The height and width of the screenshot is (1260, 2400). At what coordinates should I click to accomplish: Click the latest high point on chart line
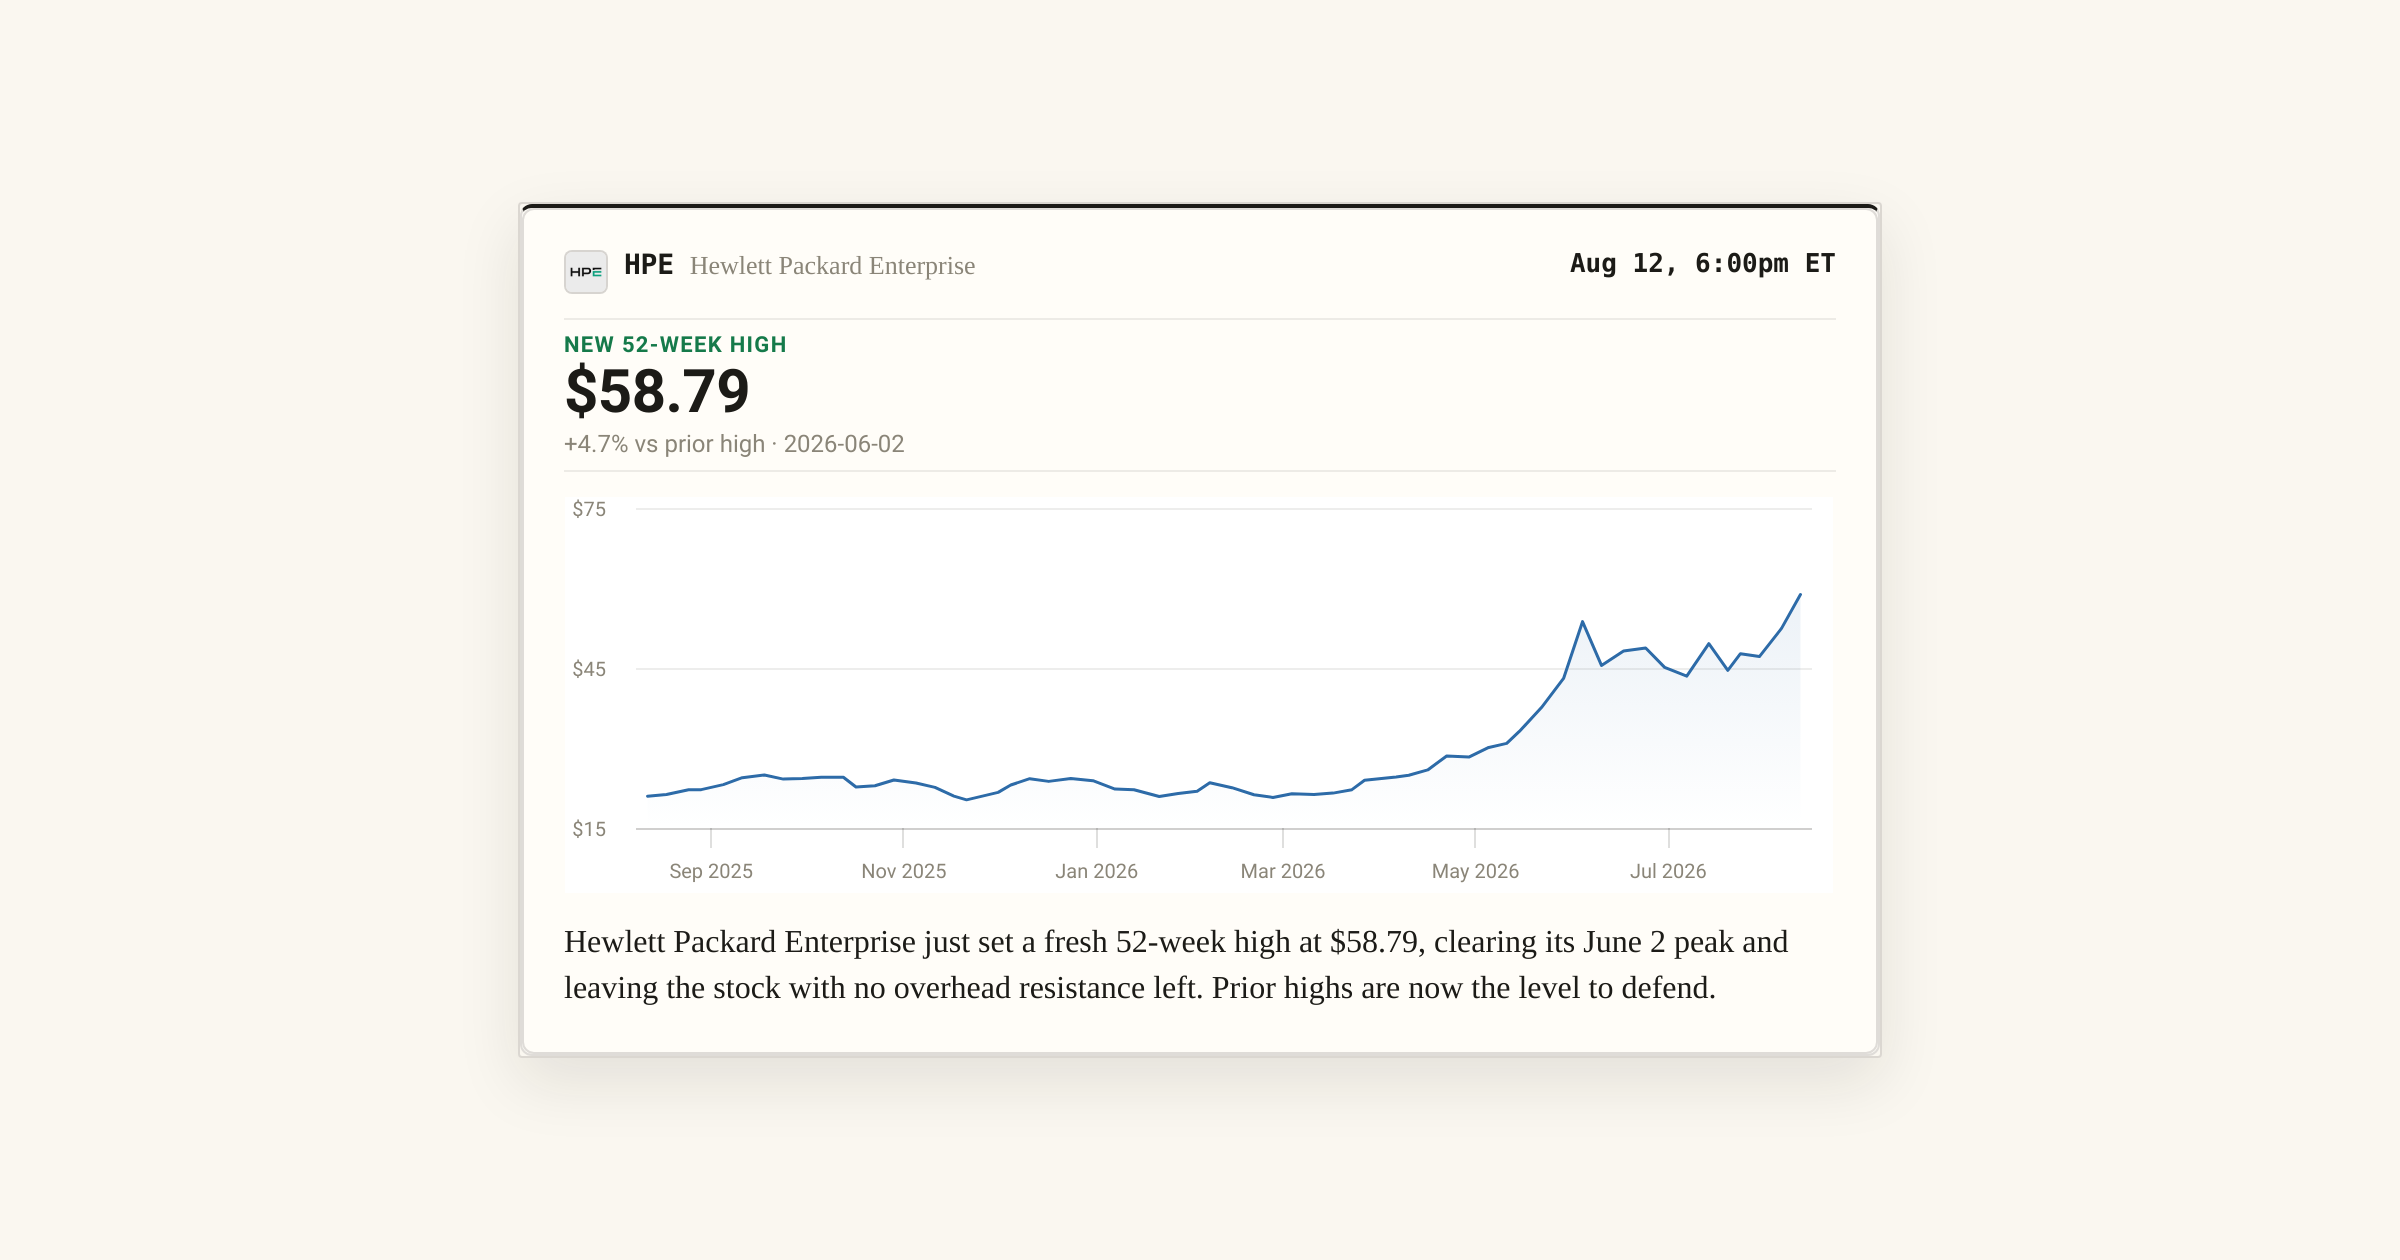[x=1800, y=595]
